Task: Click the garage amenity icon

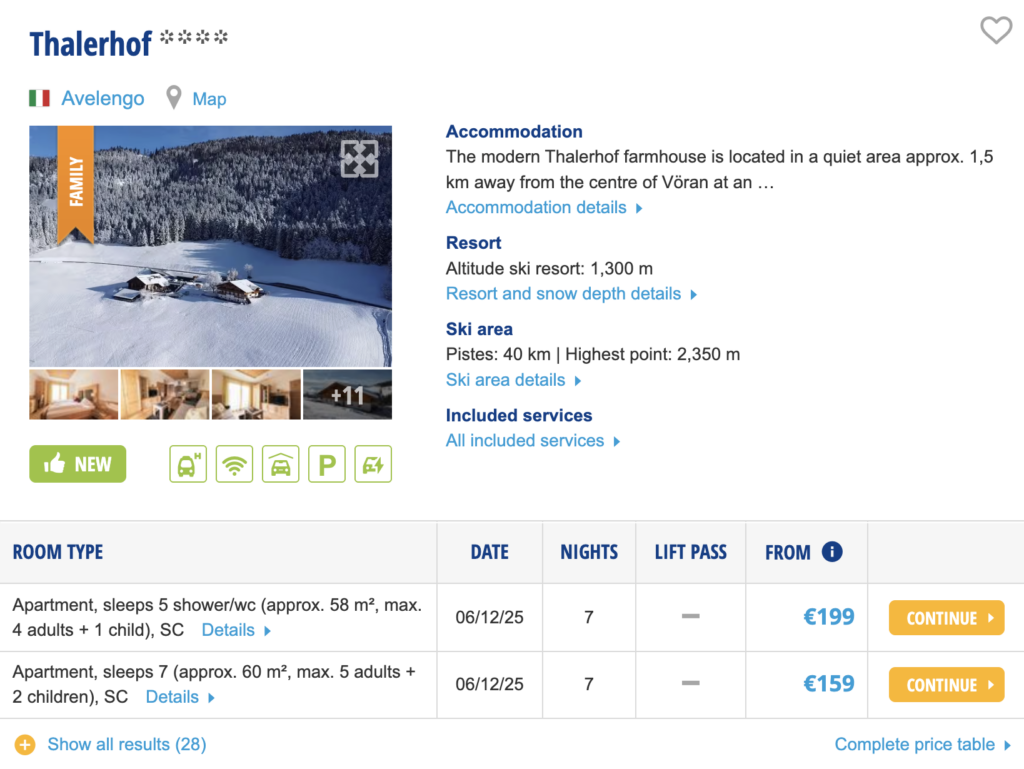Action: [281, 464]
